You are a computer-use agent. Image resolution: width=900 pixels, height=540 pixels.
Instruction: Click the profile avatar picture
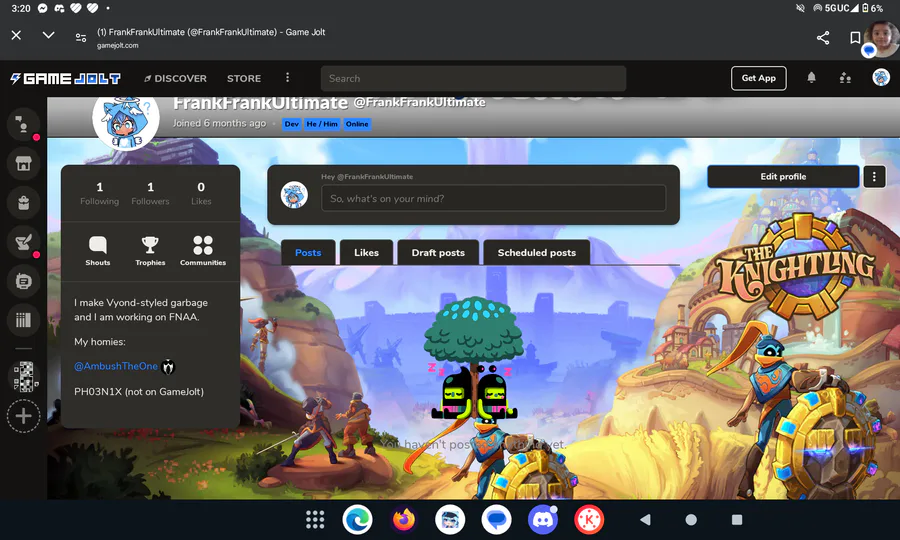126,119
